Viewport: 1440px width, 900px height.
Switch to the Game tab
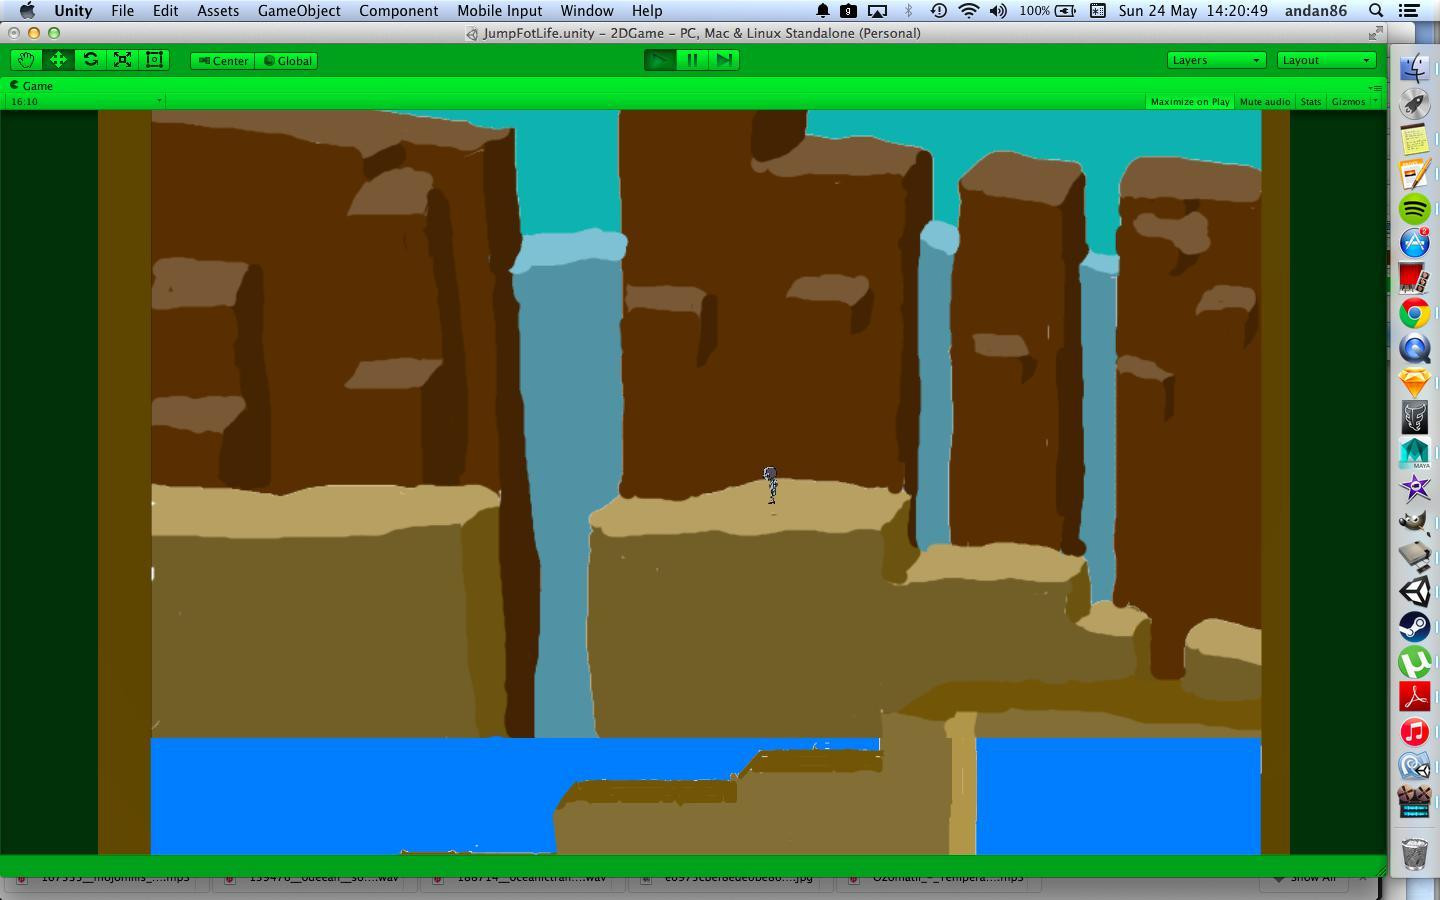coord(31,86)
